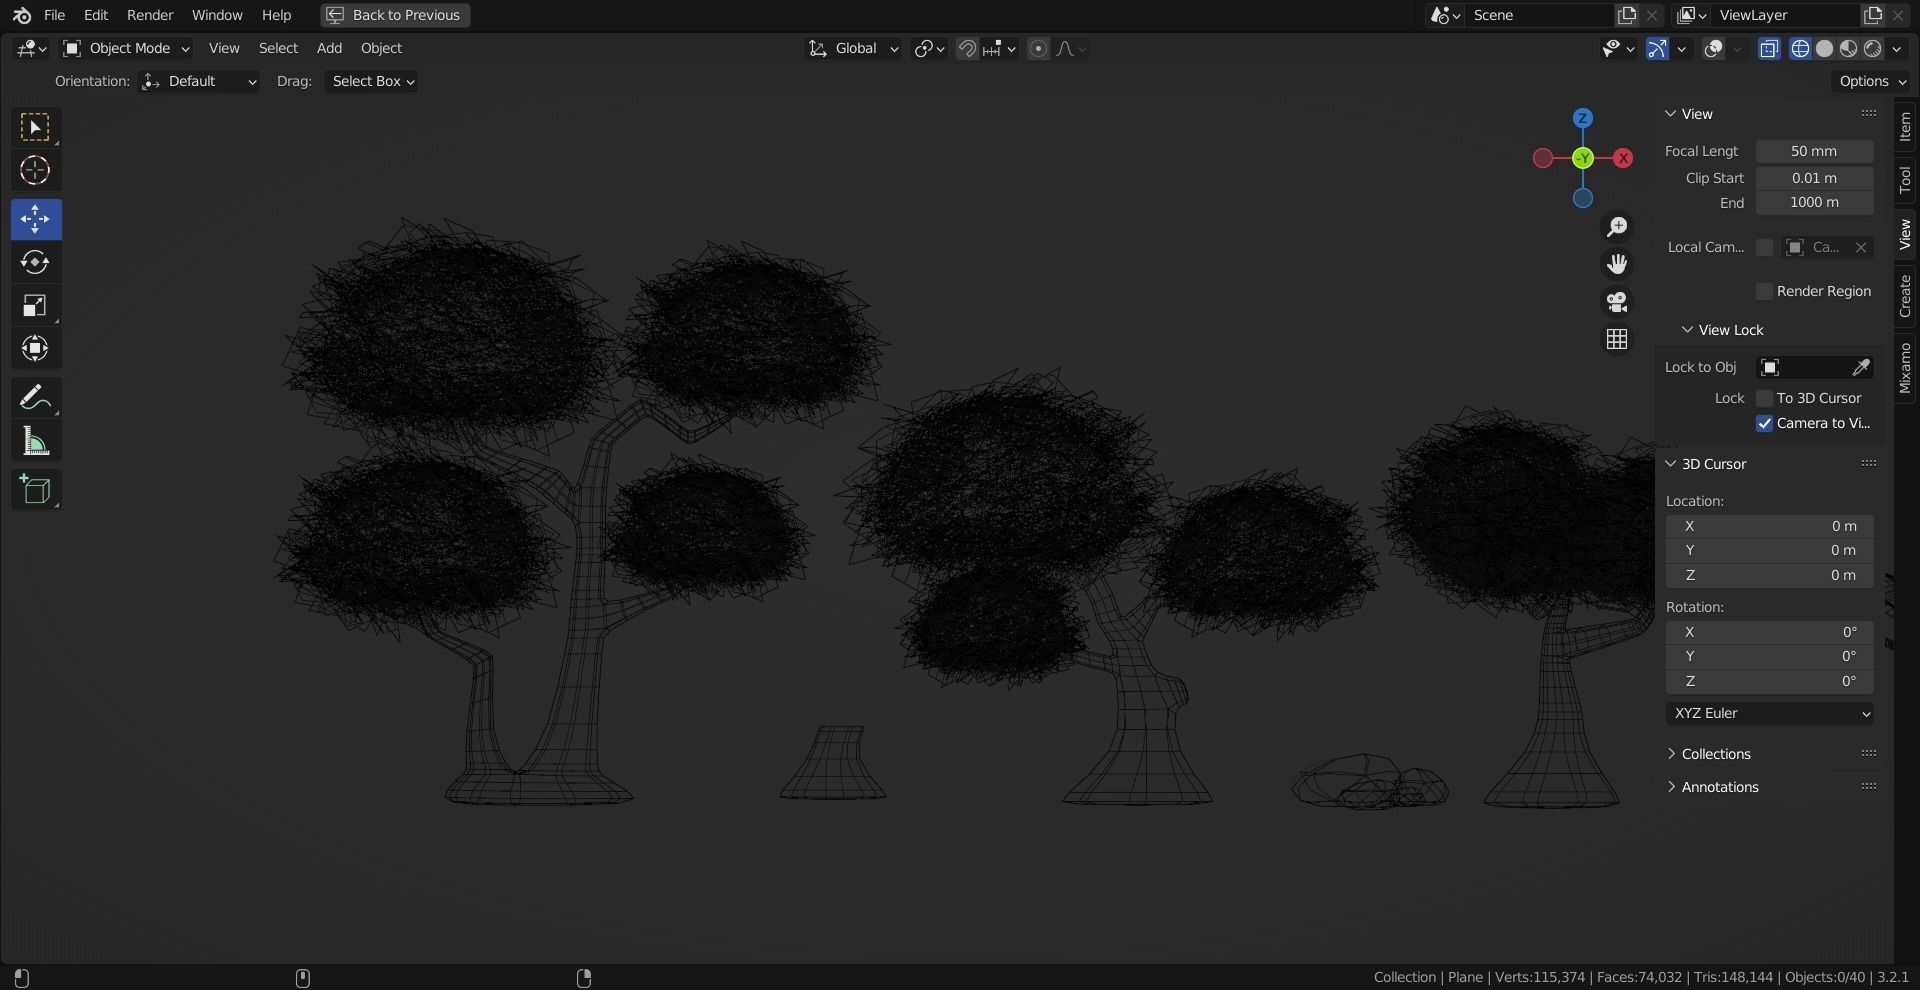The width and height of the screenshot is (1920, 990).
Task: Select the 3D Cursor tool
Action: [x=35, y=171]
